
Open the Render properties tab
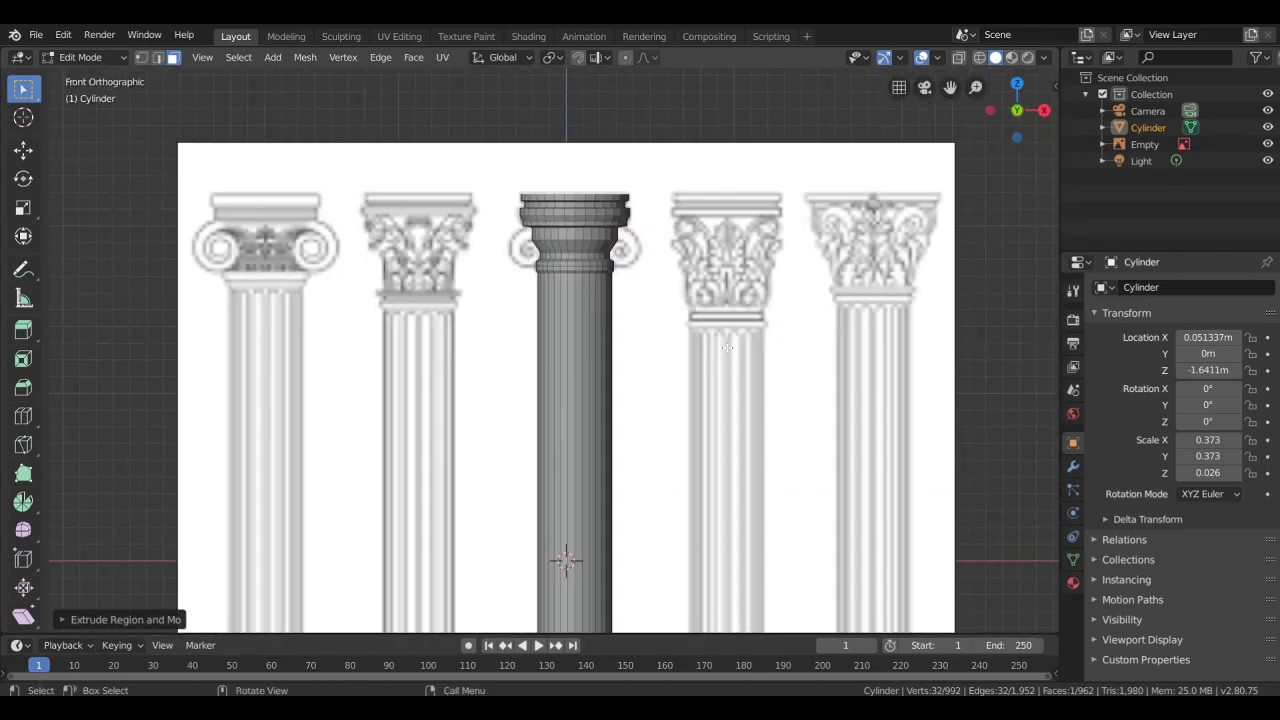click(1073, 320)
